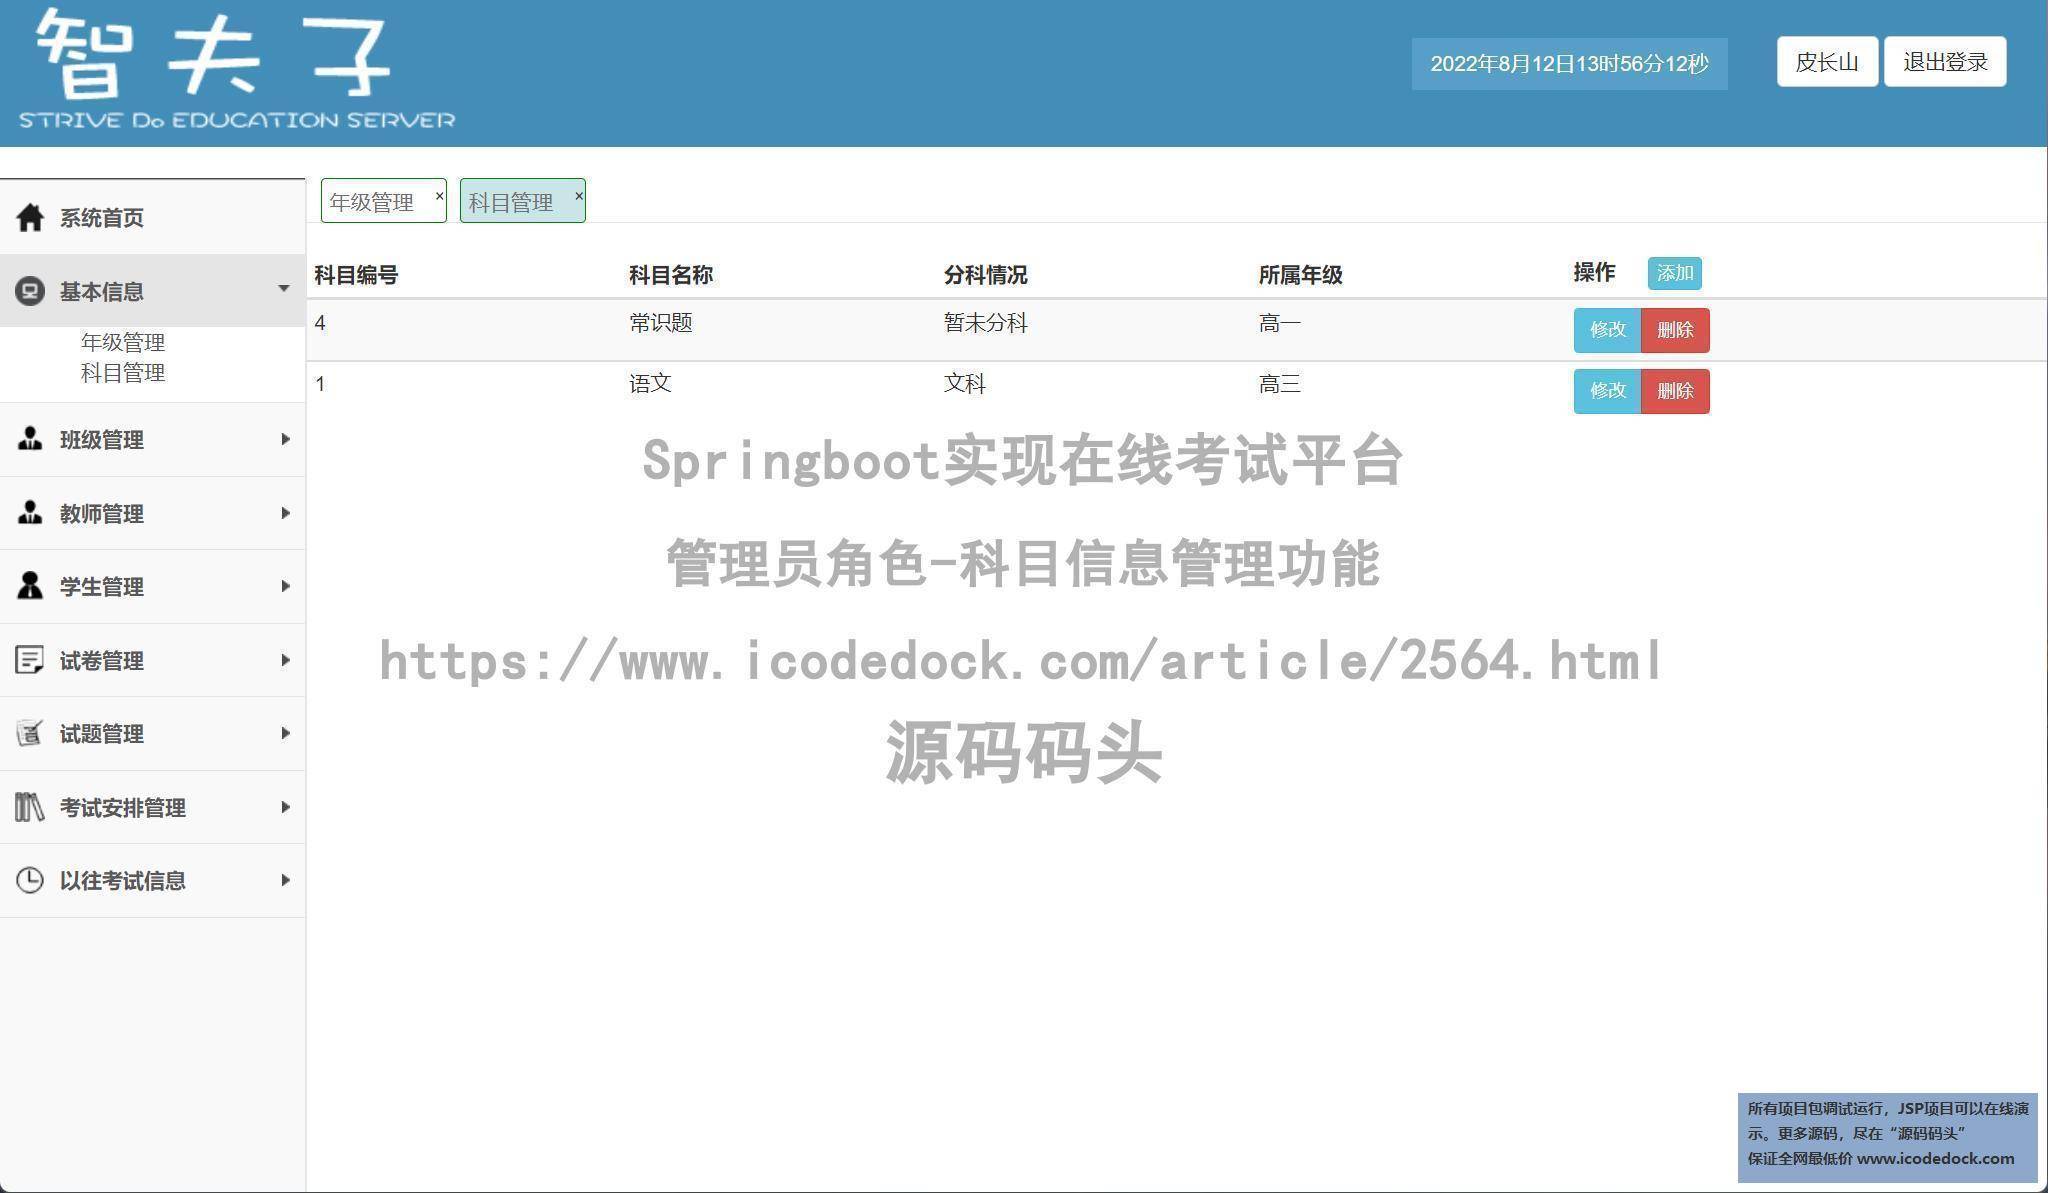
Task: Click the 试卷管理 document icon
Action: pos(30,660)
